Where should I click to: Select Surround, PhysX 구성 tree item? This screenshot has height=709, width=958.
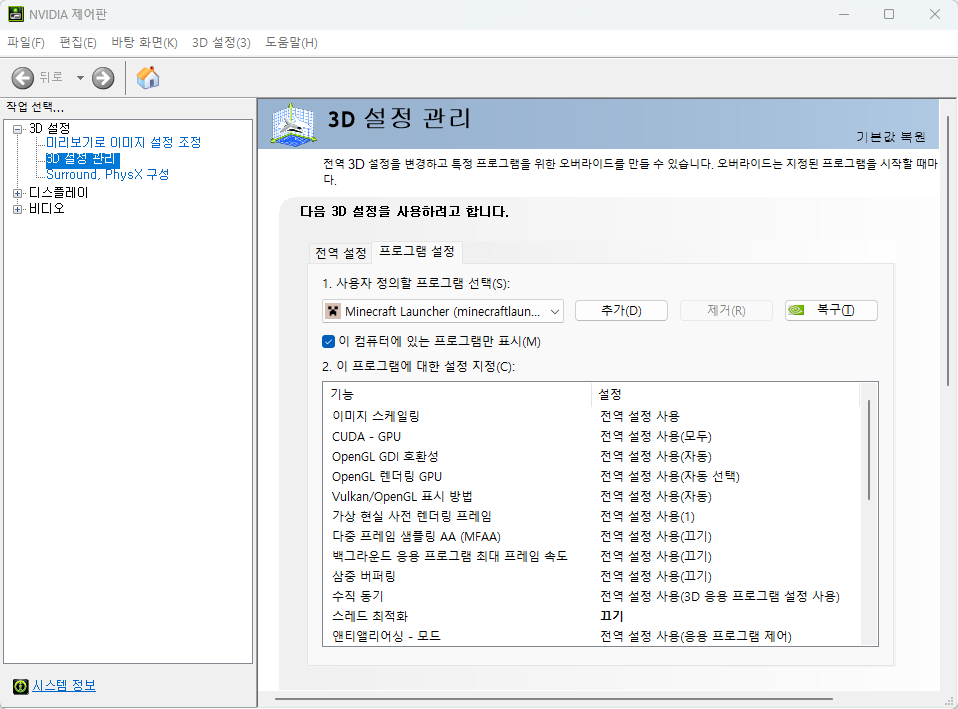pos(108,175)
